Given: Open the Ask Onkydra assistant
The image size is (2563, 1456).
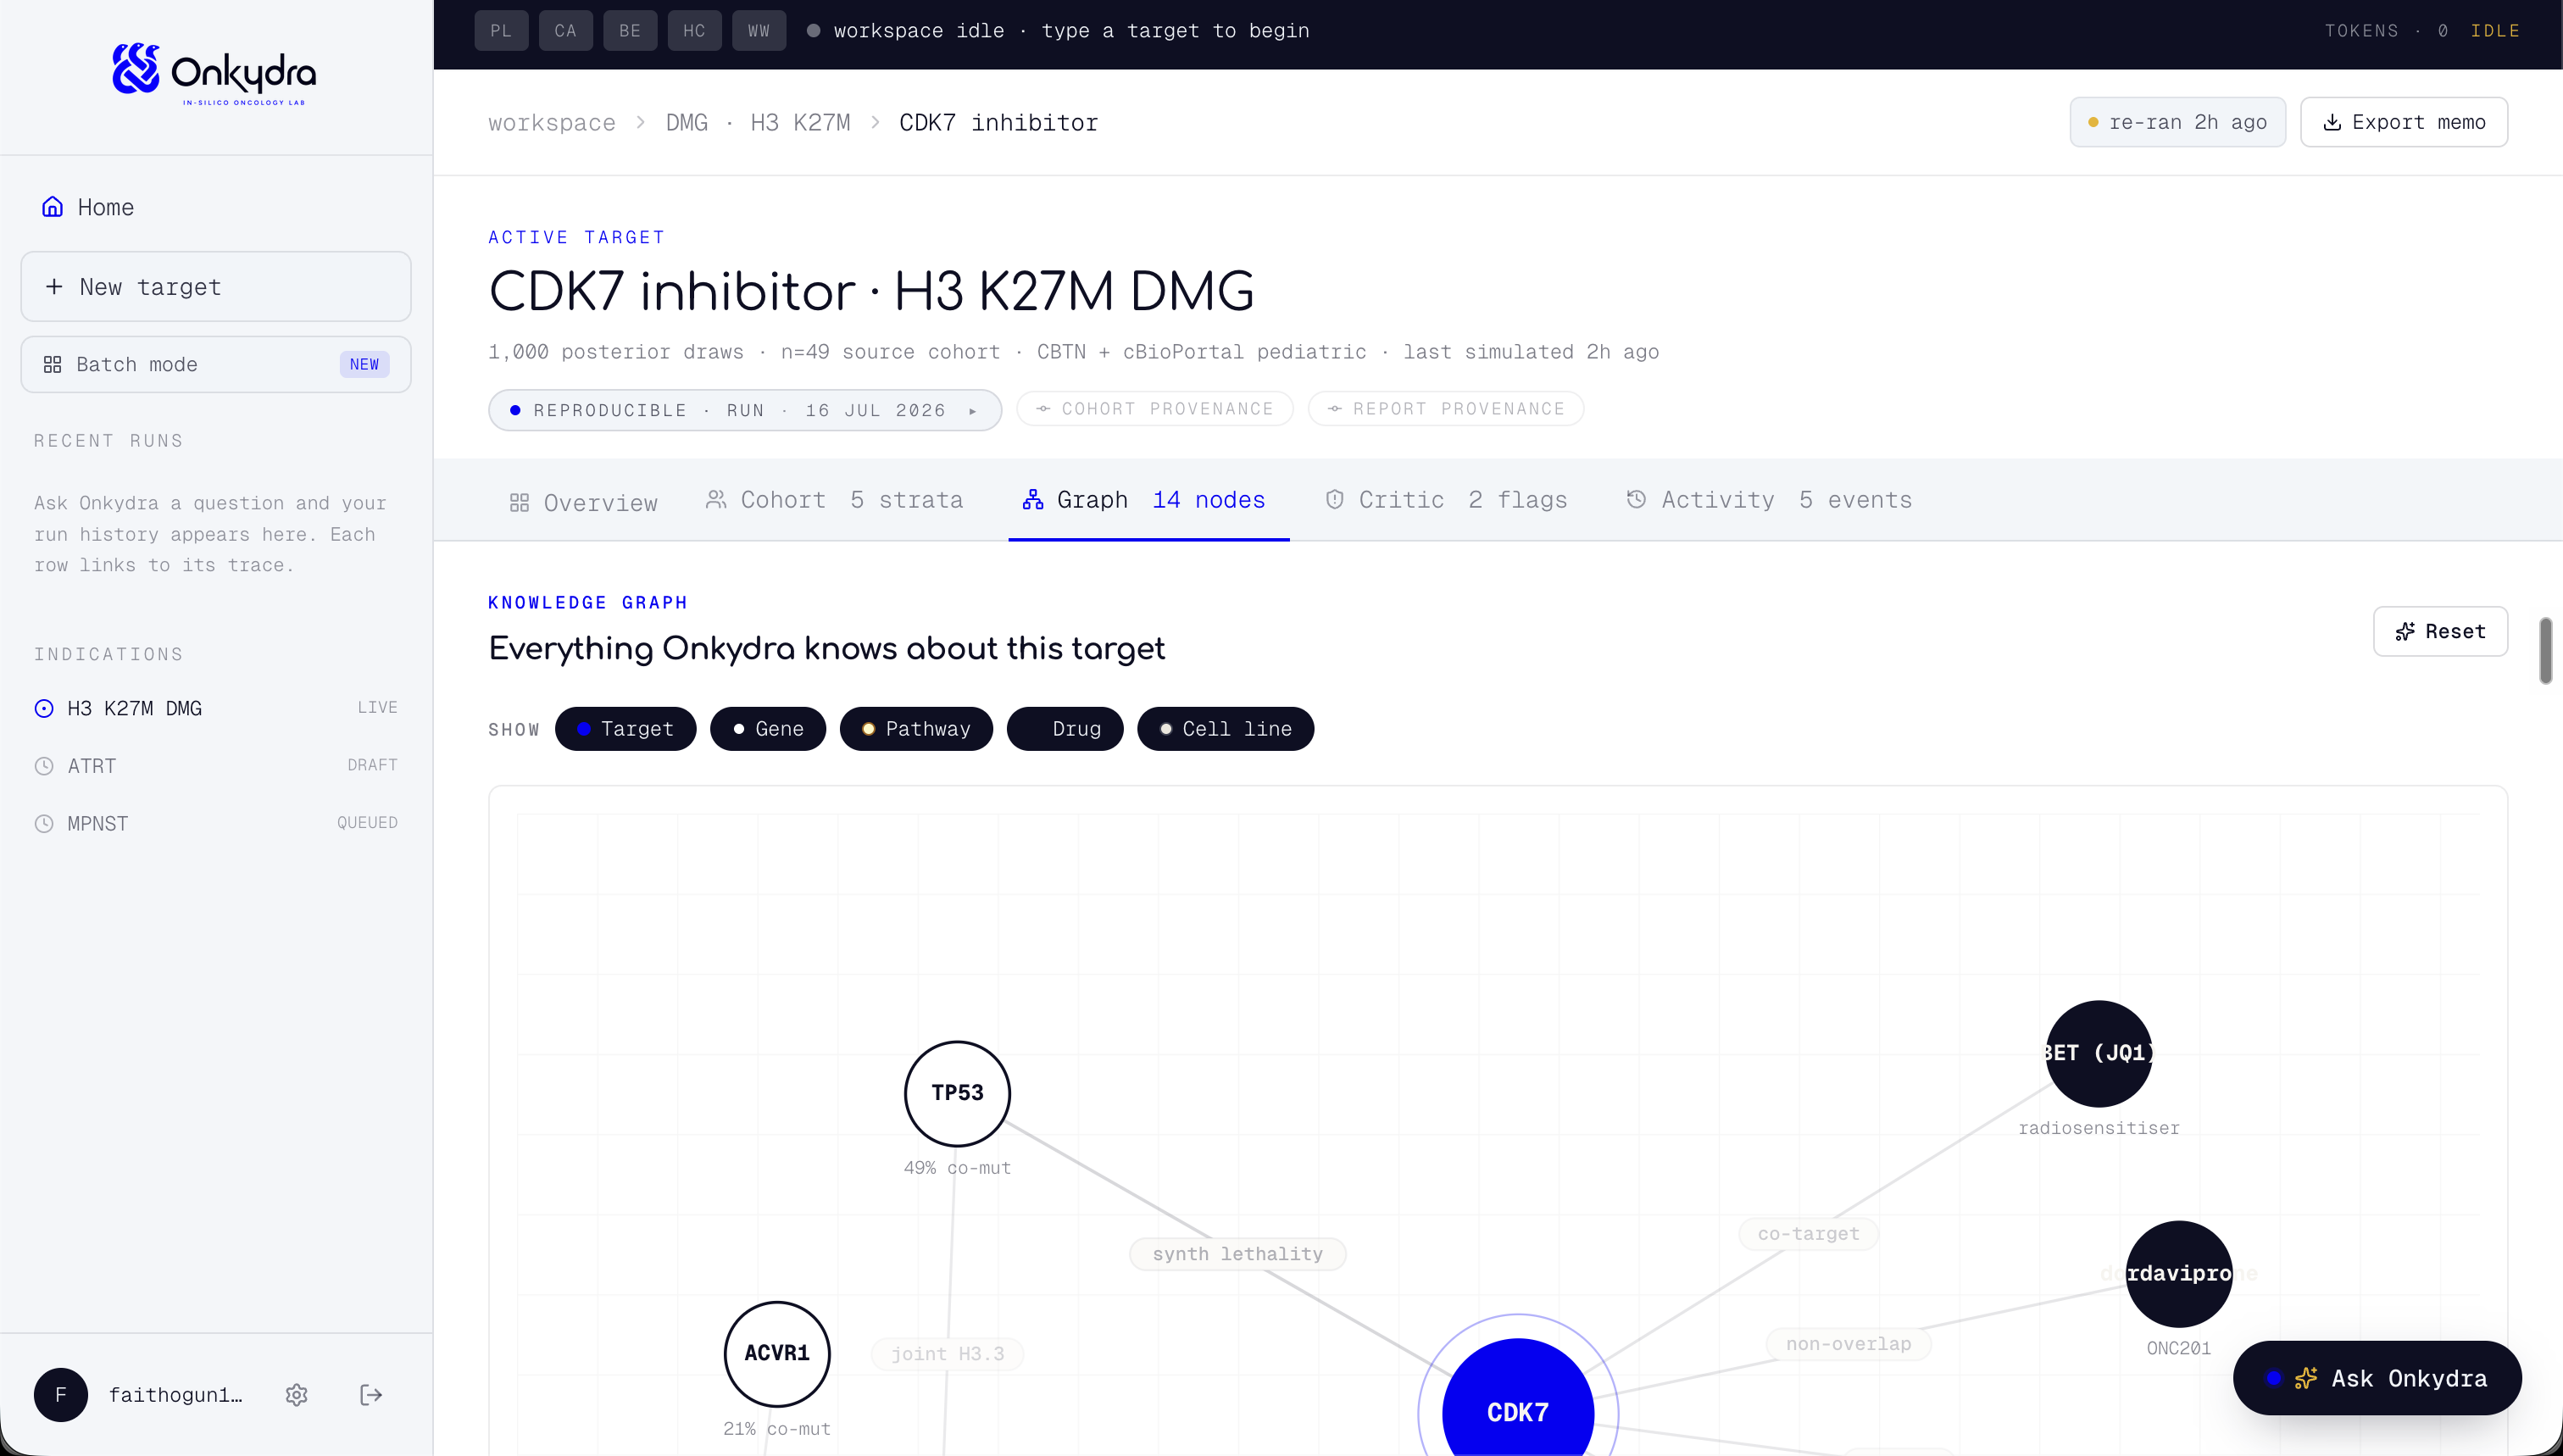Looking at the screenshot, I should (2377, 1378).
